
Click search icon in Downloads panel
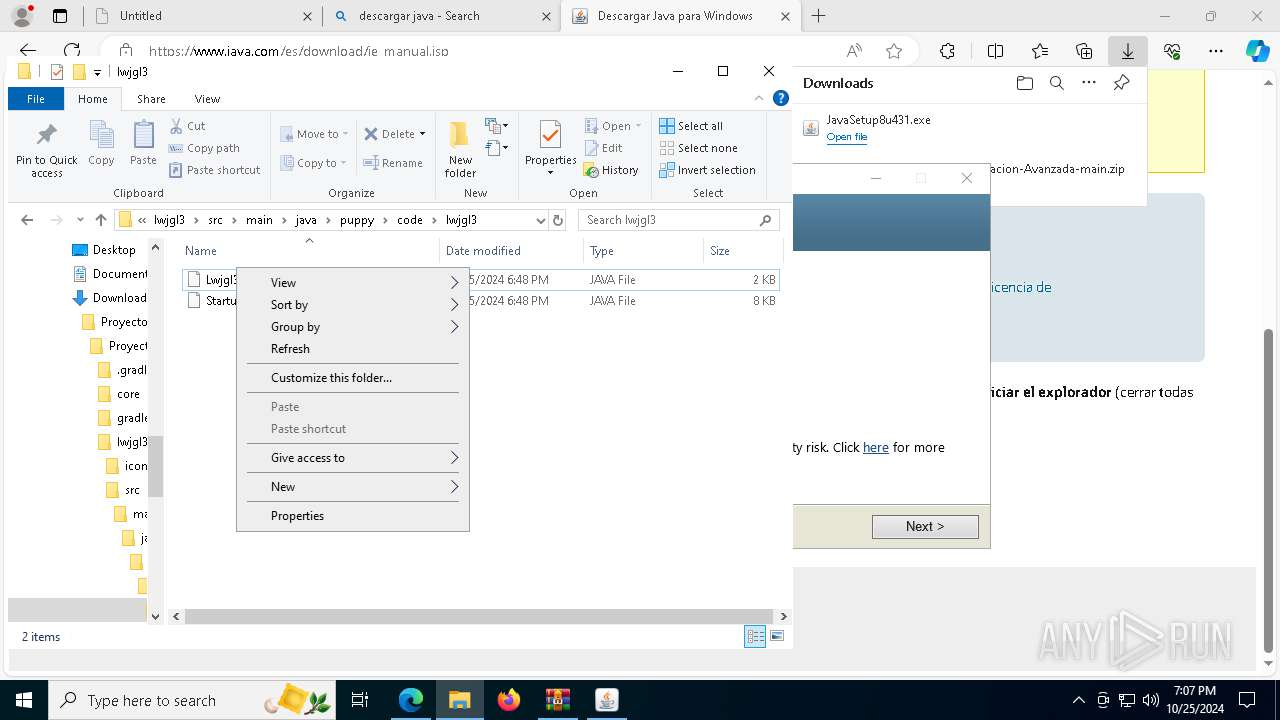point(1056,83)
